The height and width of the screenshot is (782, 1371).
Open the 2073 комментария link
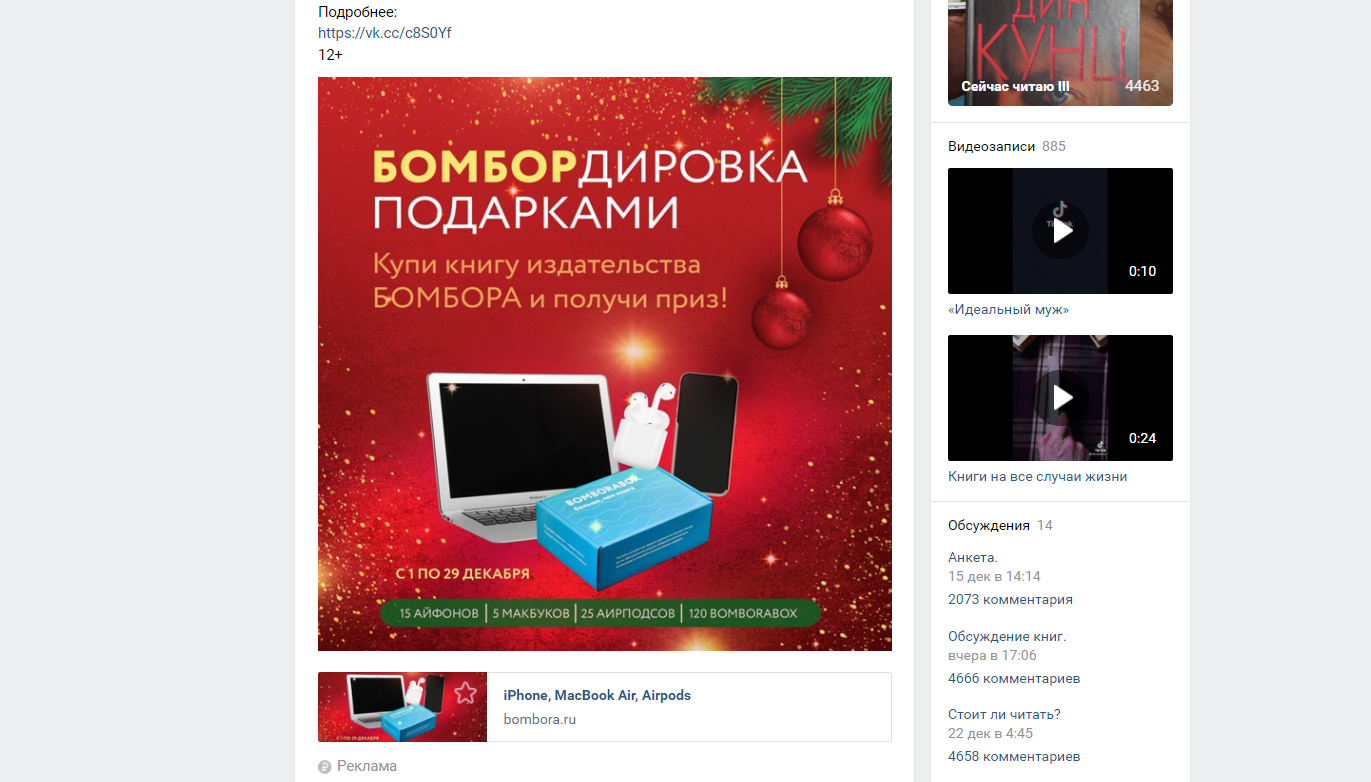click(1010, 599)
